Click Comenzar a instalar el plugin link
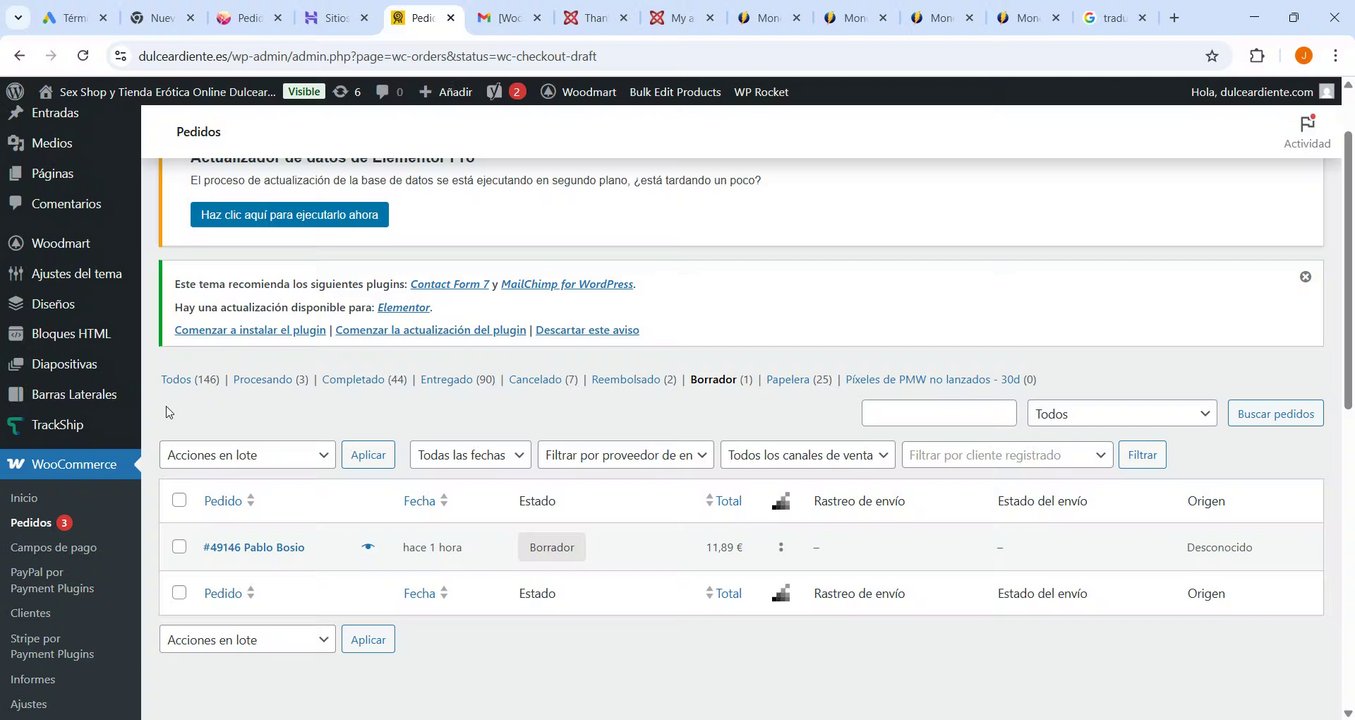Image resolution: width=1355 pixels, height=720 pixels. tap(250, 330)
